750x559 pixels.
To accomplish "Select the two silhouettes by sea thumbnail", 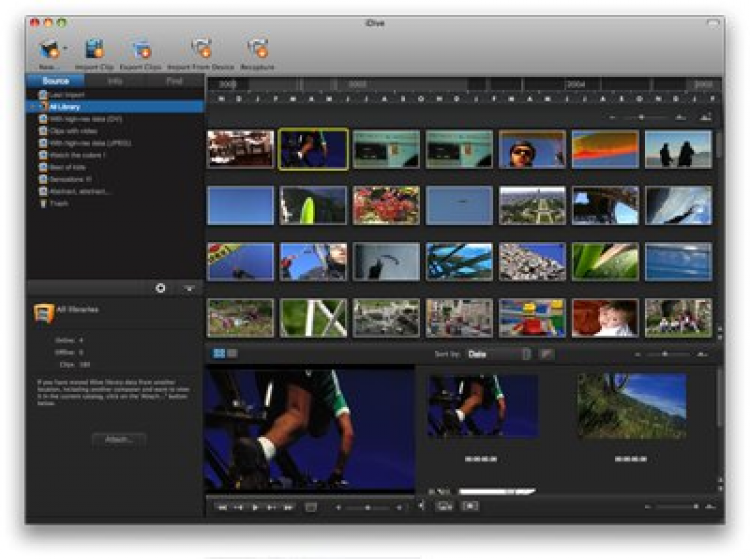I will (x=678, y=149).
